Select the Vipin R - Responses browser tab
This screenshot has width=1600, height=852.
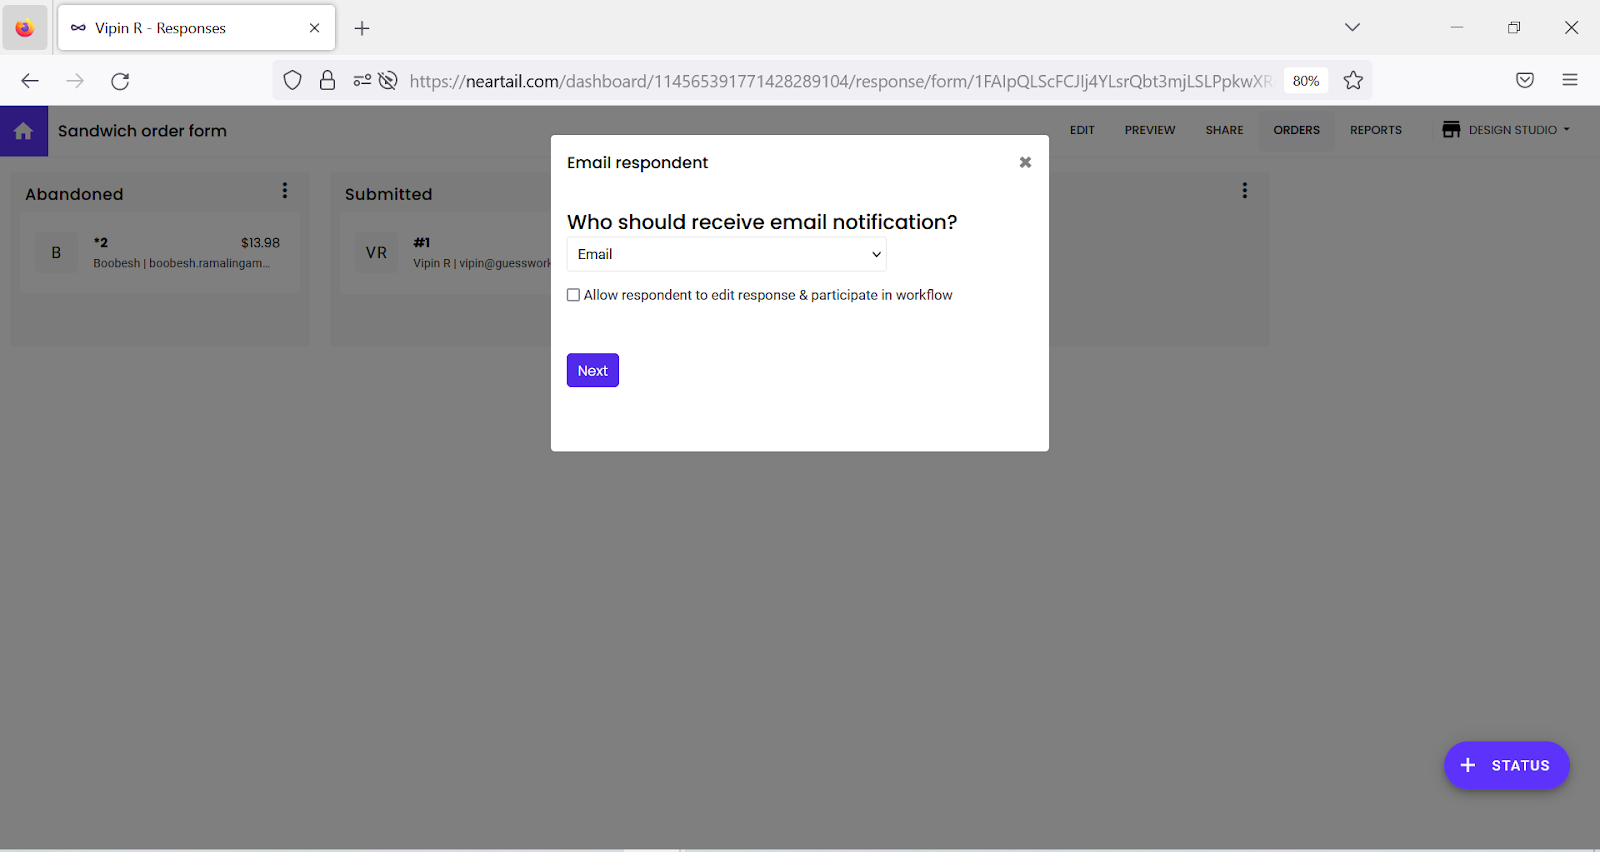197,28
